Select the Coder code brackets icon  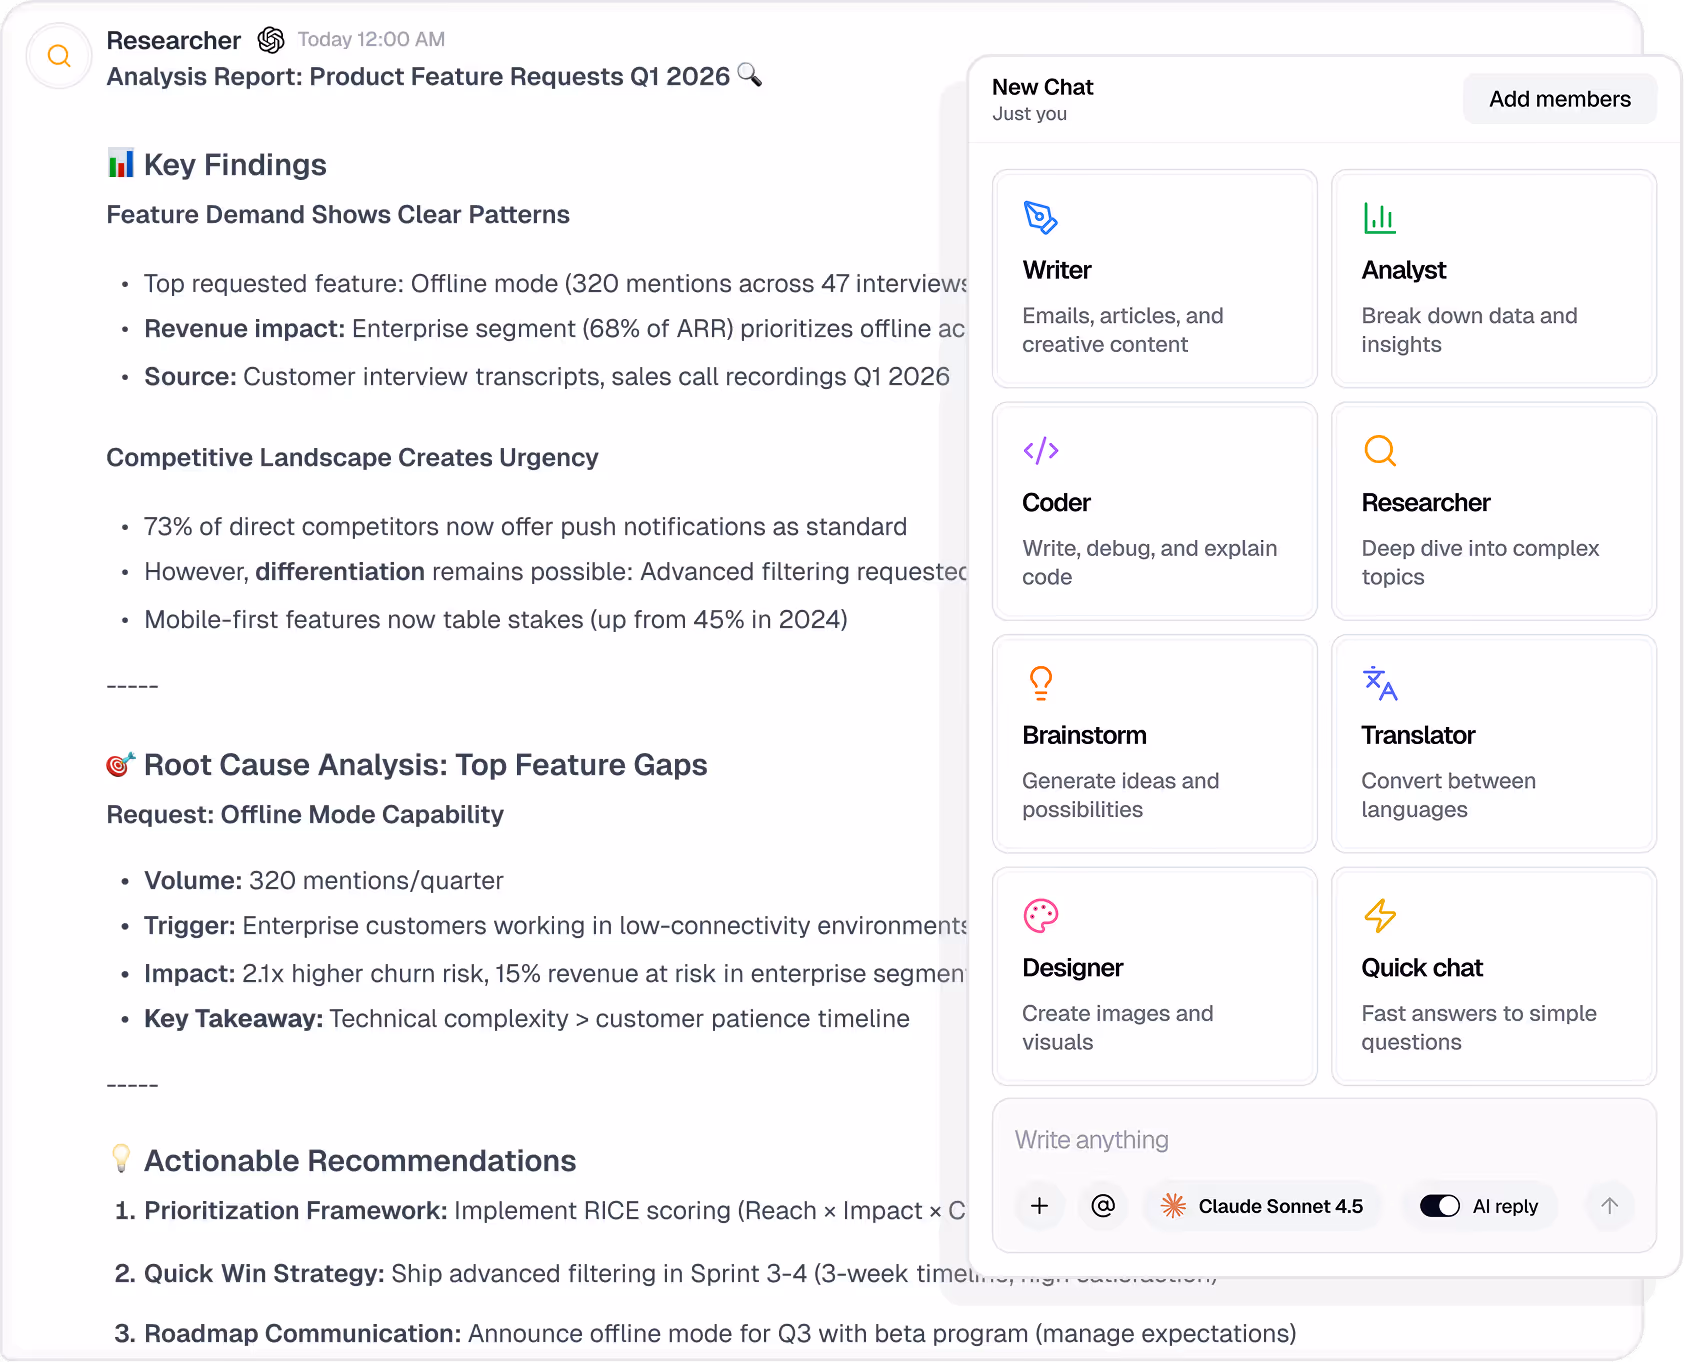click(1040, 451)
